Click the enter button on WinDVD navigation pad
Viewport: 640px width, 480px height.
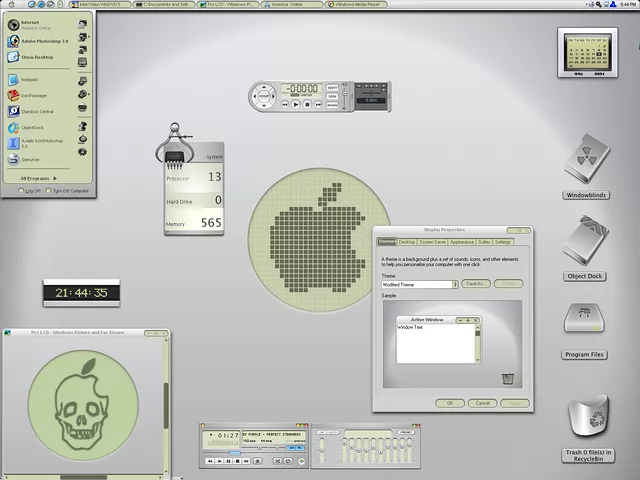pyautogui.click(x=264, y=96)
